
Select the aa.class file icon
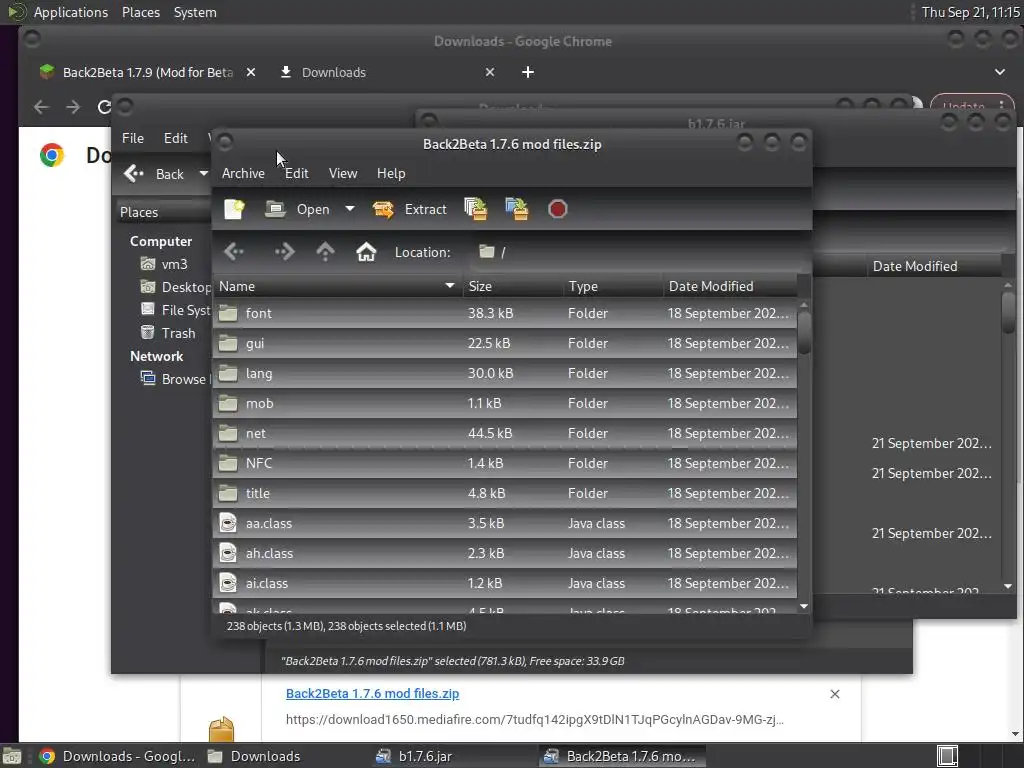228,523
